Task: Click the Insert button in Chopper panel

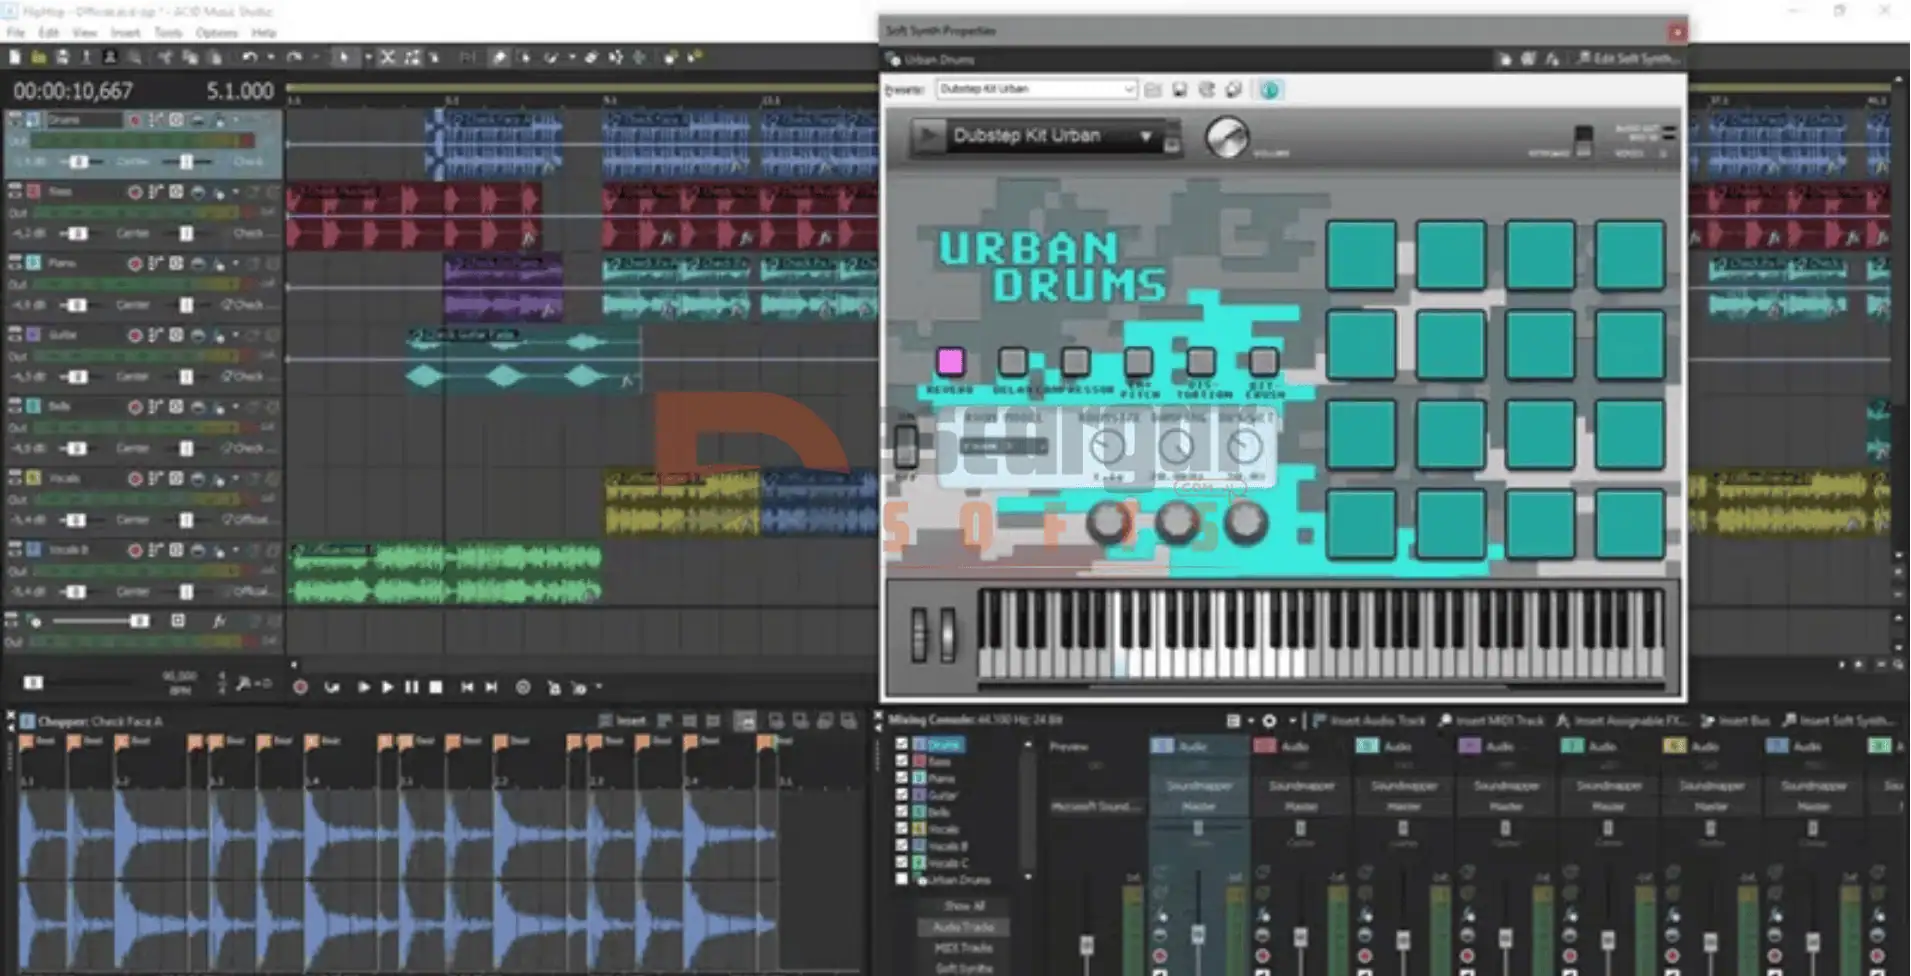Action: (x=623, y=720)
